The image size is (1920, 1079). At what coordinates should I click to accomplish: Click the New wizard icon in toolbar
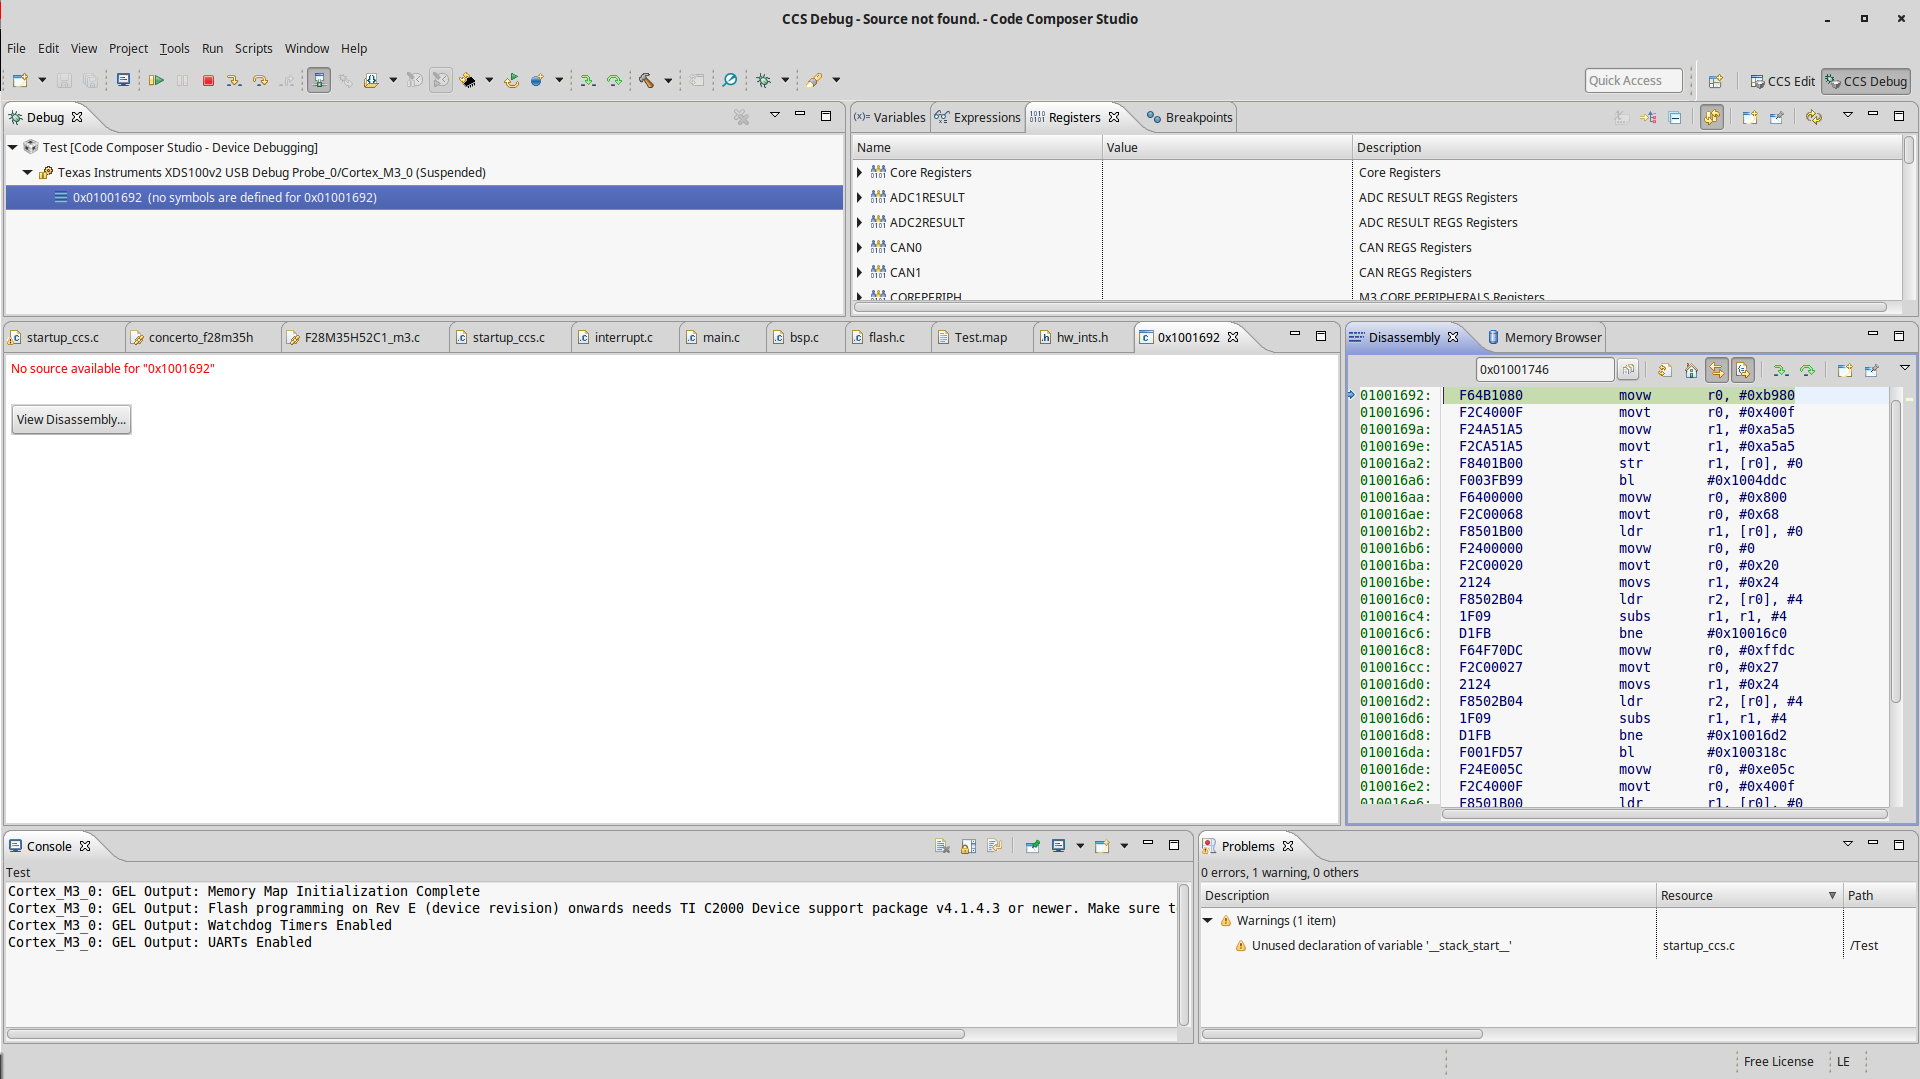[20, 80]
